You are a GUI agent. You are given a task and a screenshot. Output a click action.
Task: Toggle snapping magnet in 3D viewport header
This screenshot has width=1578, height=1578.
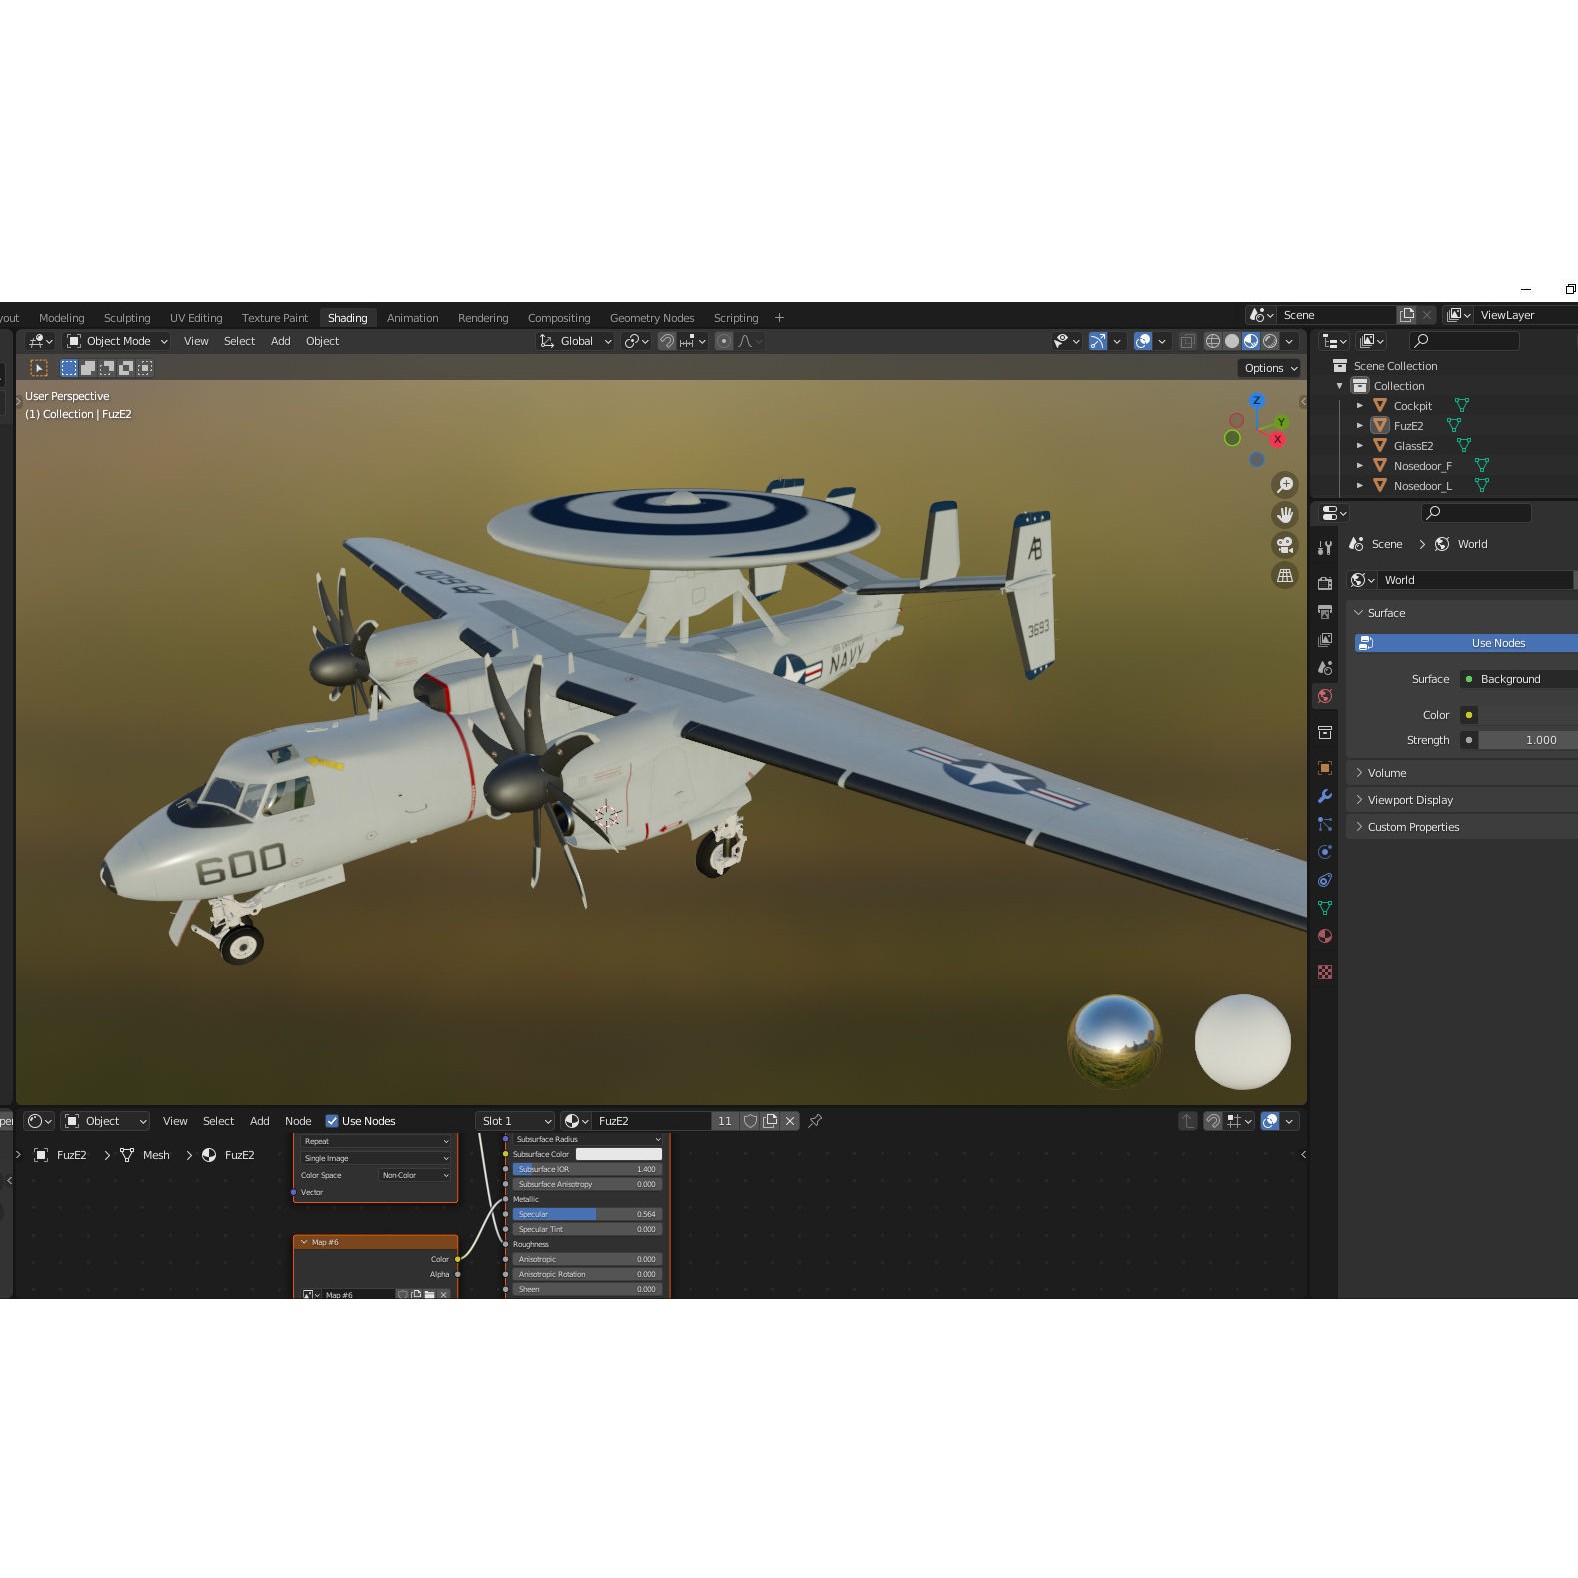666,341
